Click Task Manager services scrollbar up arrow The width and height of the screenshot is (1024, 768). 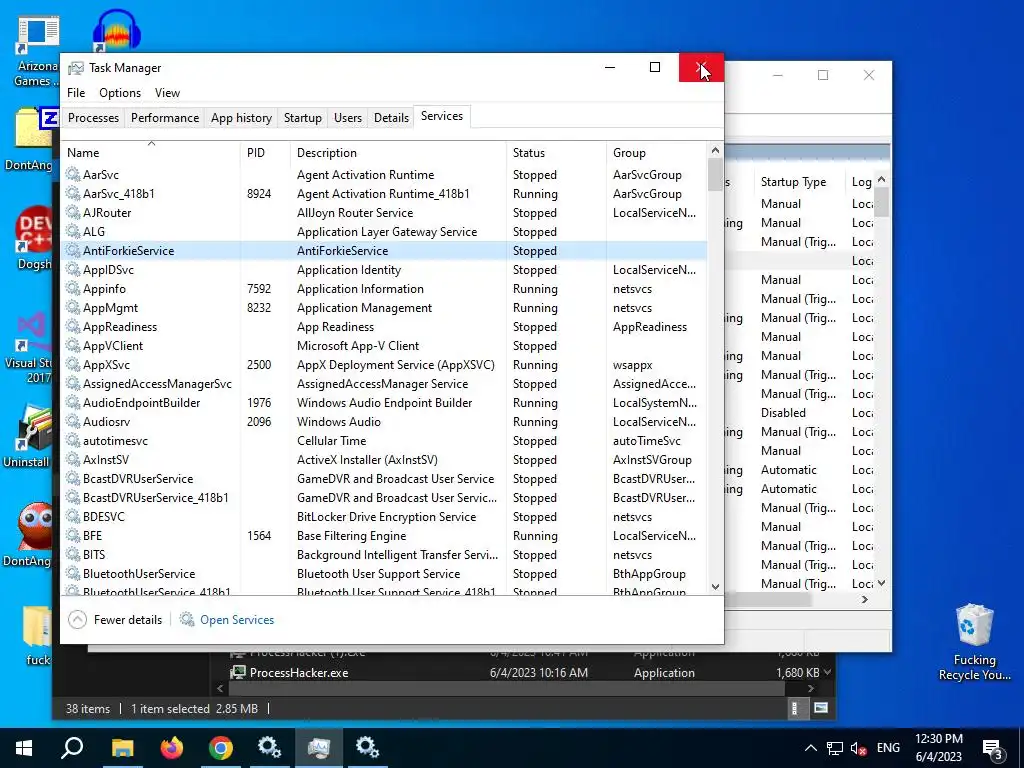[x=715, y=150]
